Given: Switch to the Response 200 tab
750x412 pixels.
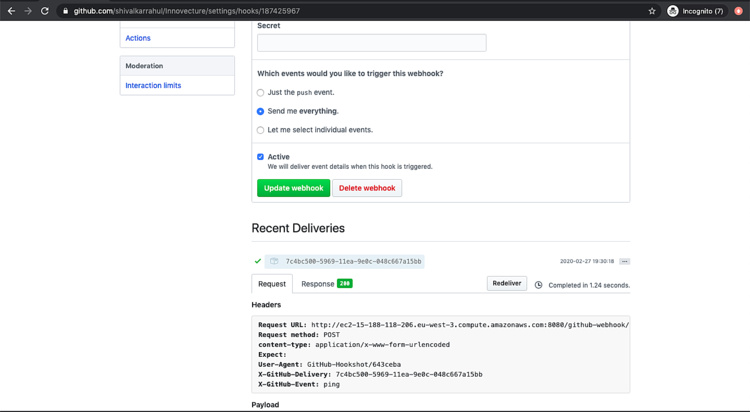Looking at the screenshot, I should click(x=326, y=283).
